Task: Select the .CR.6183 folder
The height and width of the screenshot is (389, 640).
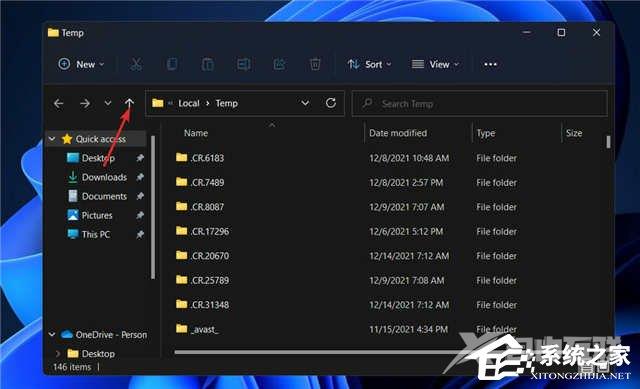Action: [207, 158]
